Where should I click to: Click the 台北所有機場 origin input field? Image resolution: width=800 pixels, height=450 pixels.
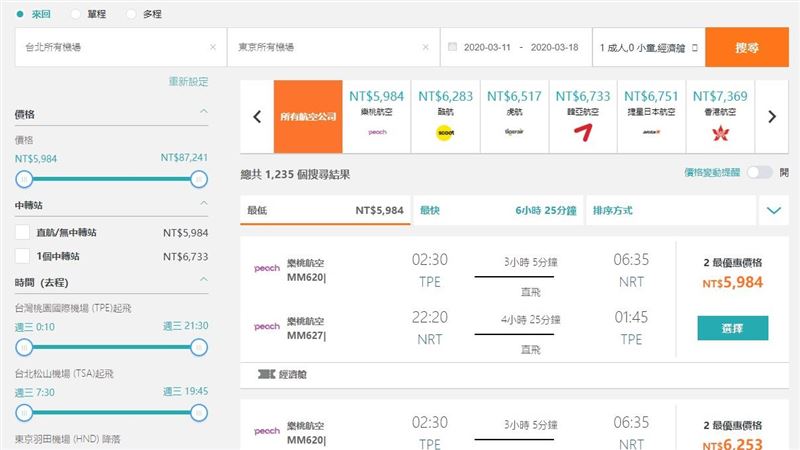(x=121, y=47)
